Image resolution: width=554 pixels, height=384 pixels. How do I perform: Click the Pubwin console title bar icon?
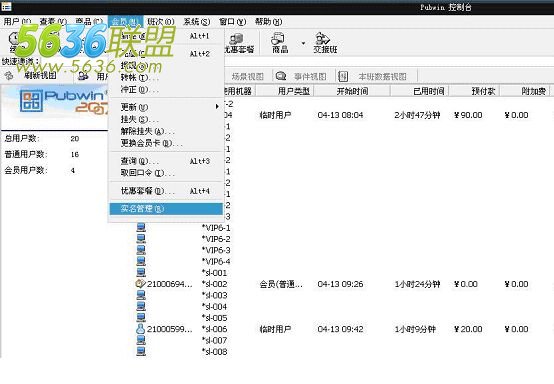point(6,6)
